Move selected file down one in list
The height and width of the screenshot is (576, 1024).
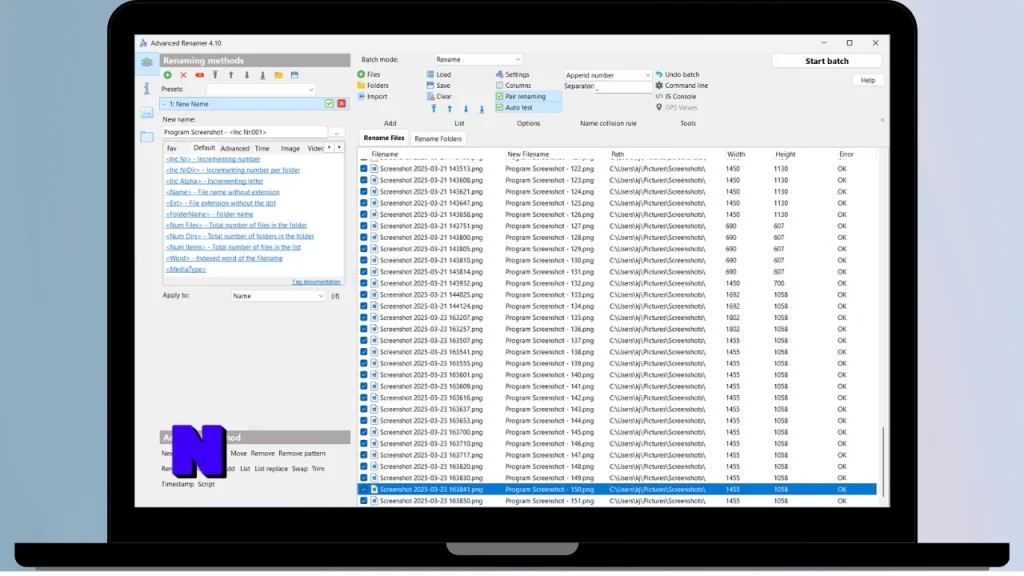pos(466,109)
